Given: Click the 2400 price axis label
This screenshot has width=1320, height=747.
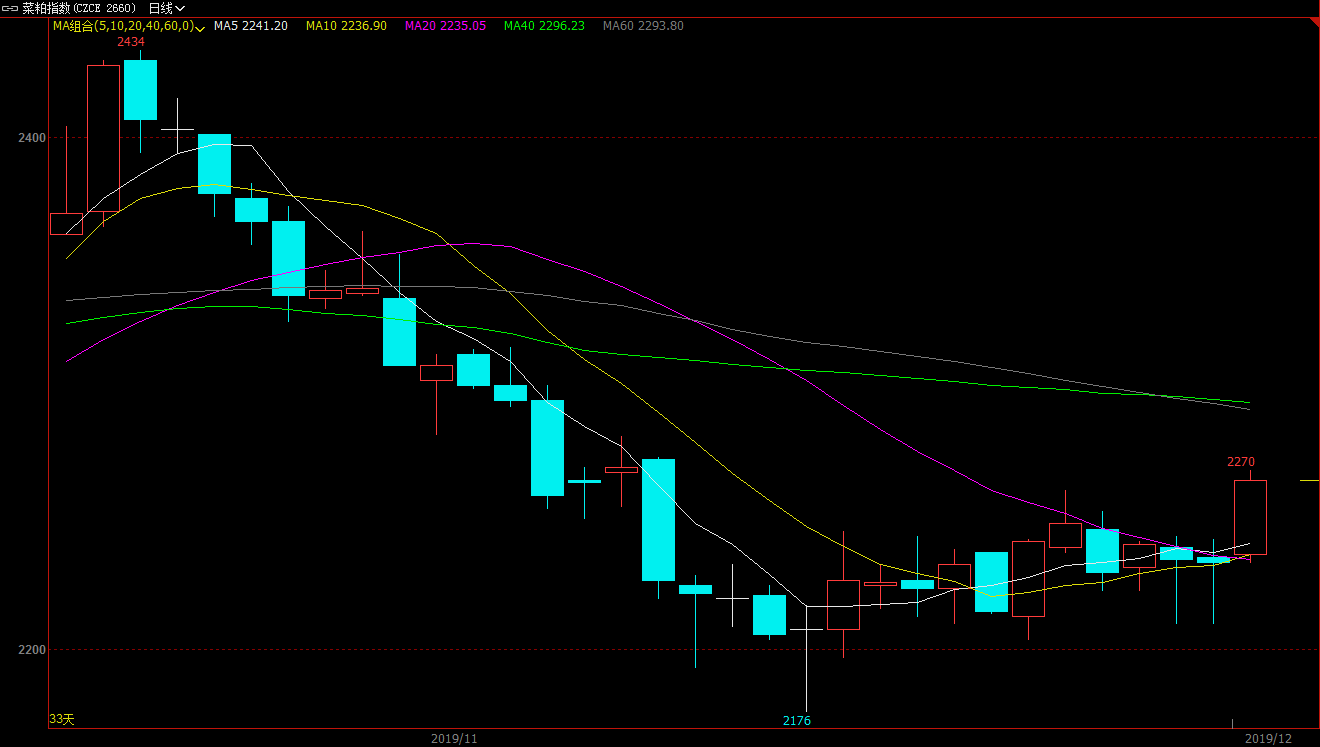Looking at the screenshot, I should [x=32, y=138].
